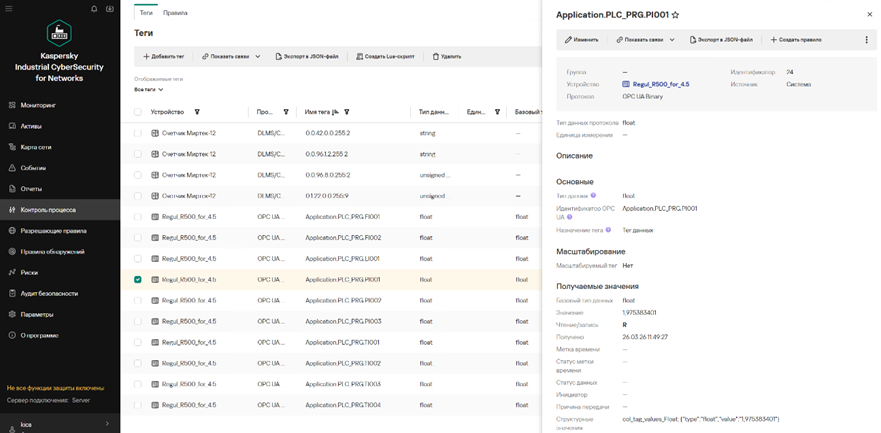Click the hamburger menu icon in sidebar
Image resolution: width=881 pixels, height=433 pixels.
[9, 9]
